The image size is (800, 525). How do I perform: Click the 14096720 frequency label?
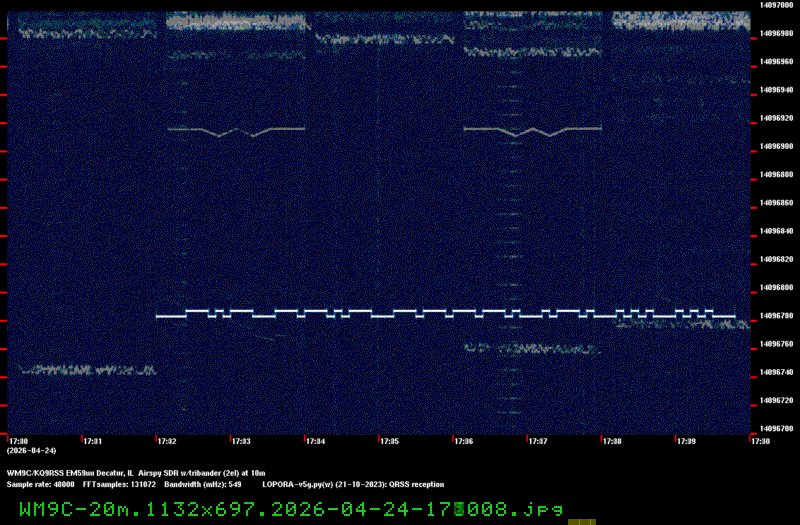(x=776, y=401)
